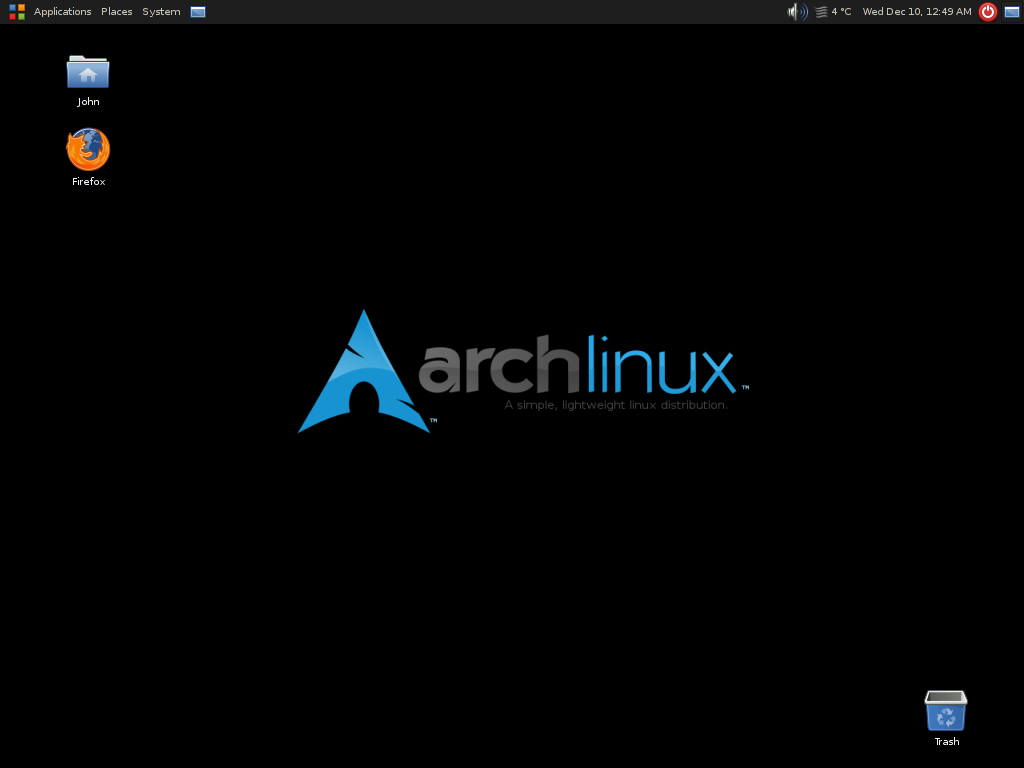Click the 4 °C temperature reading
Image resolution: width=1024 pixels, height=768 pixels.
click(x=841, y=12)
